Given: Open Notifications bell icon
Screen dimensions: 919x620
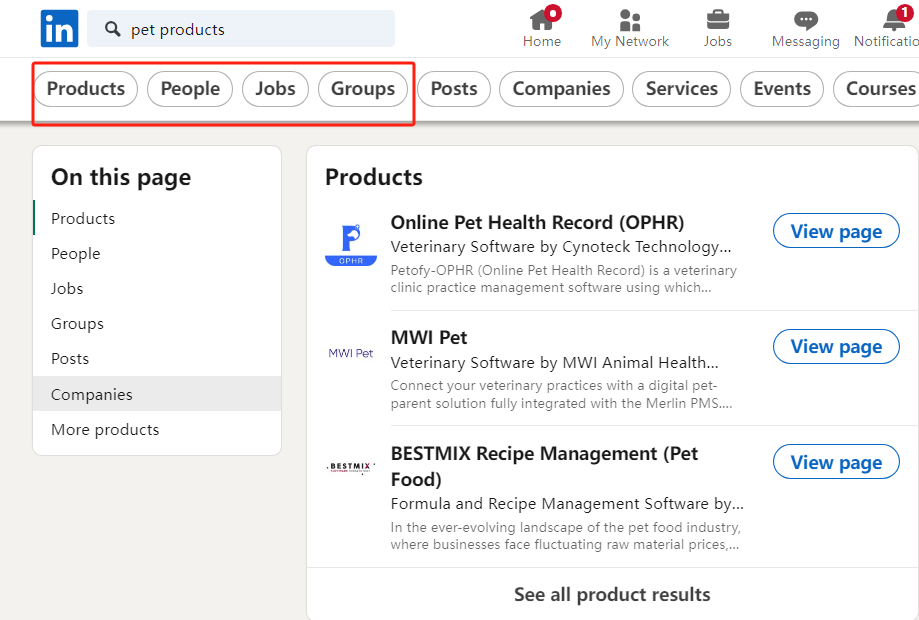Looking at the screenshot, I should click(x=893, y=20).
